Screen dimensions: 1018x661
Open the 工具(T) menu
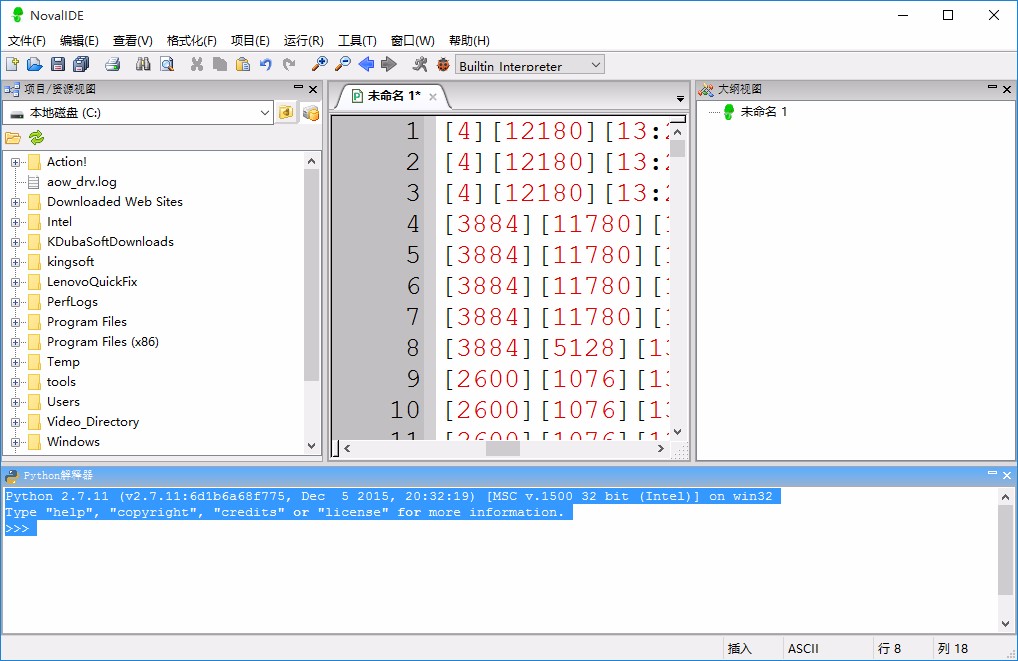click(x=357, y=41)
